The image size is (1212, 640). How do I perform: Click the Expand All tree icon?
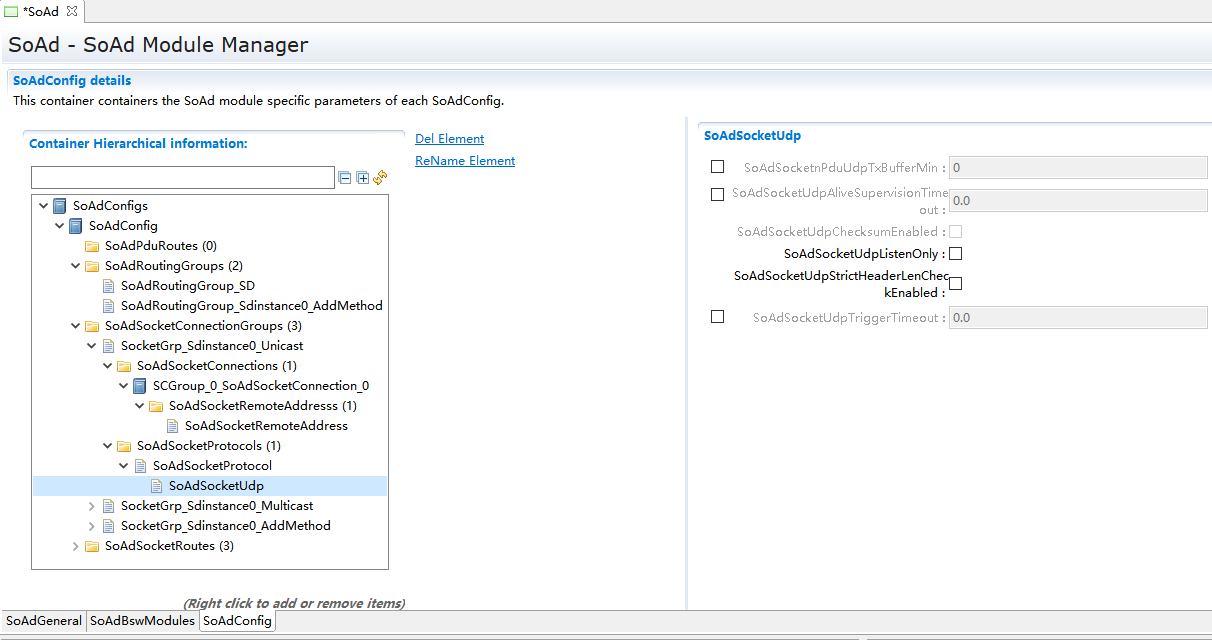362,178
